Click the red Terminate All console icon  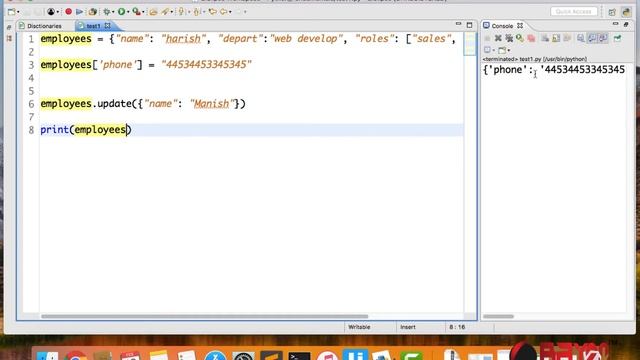[531, 38]
